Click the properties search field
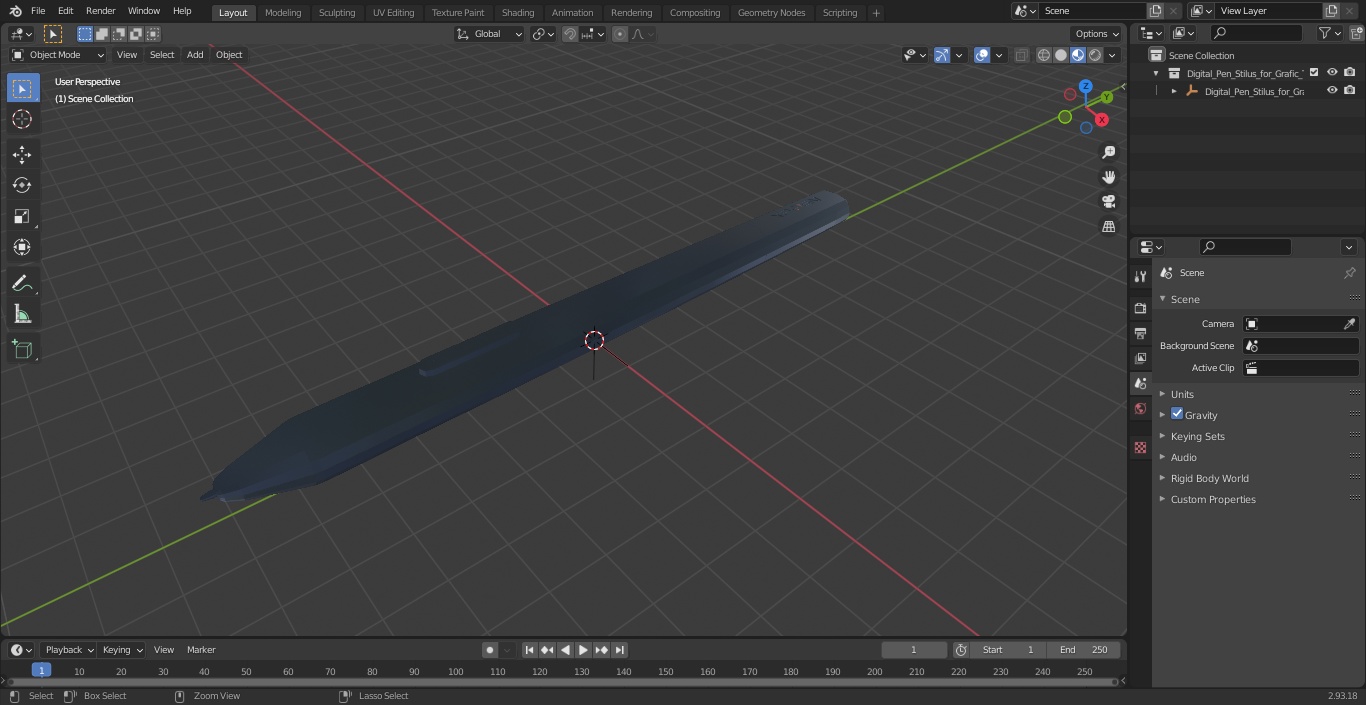This screenshot has width=1366, height=705. [x=1245, y=247]
